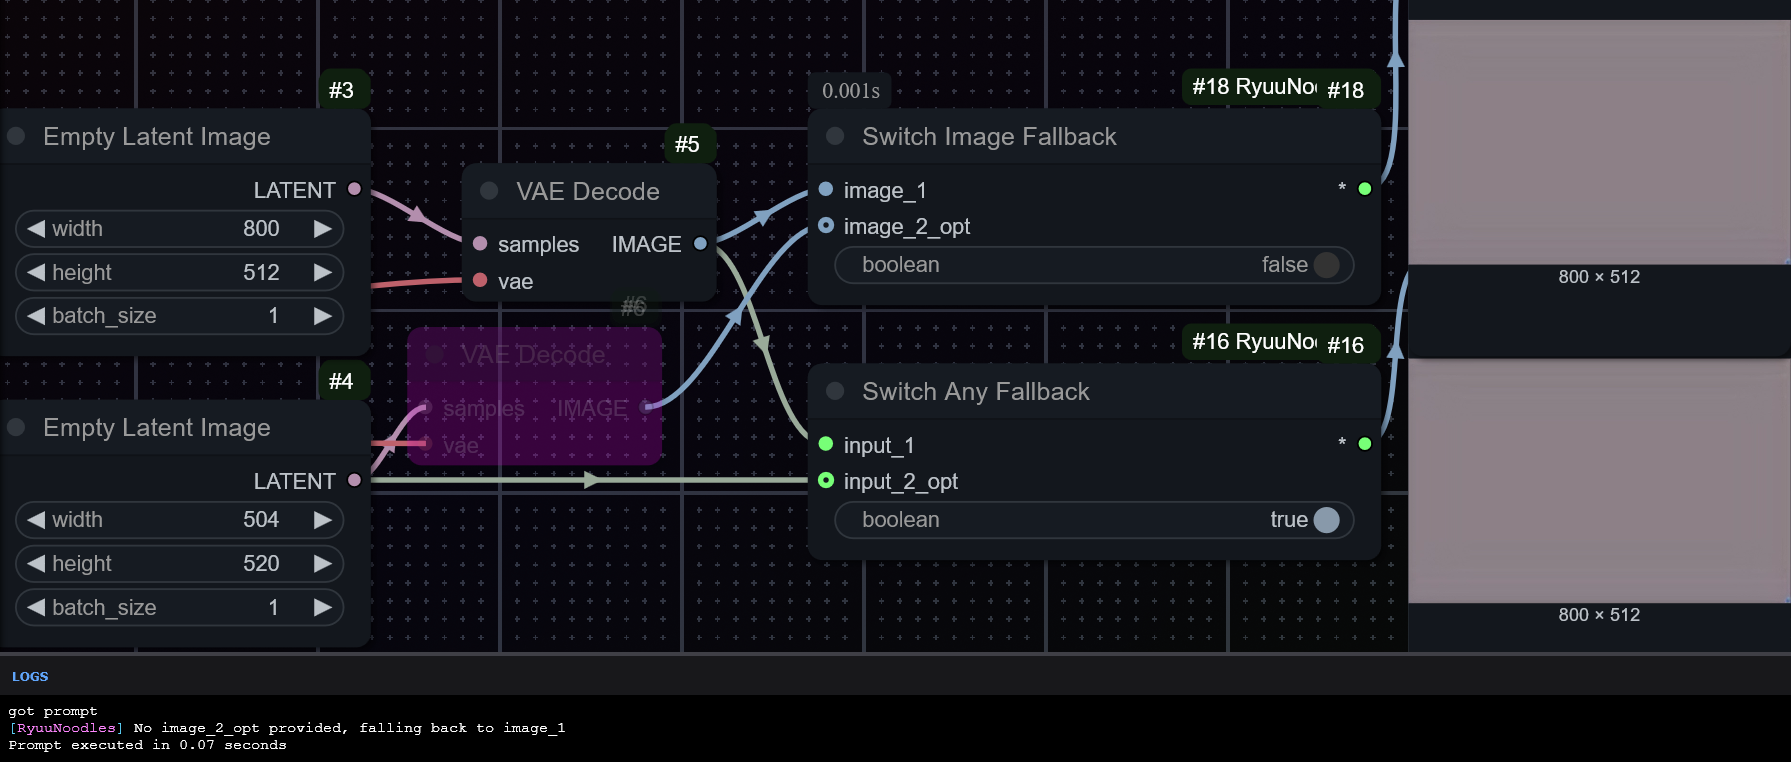Increase width value 800

pos(322,228)
